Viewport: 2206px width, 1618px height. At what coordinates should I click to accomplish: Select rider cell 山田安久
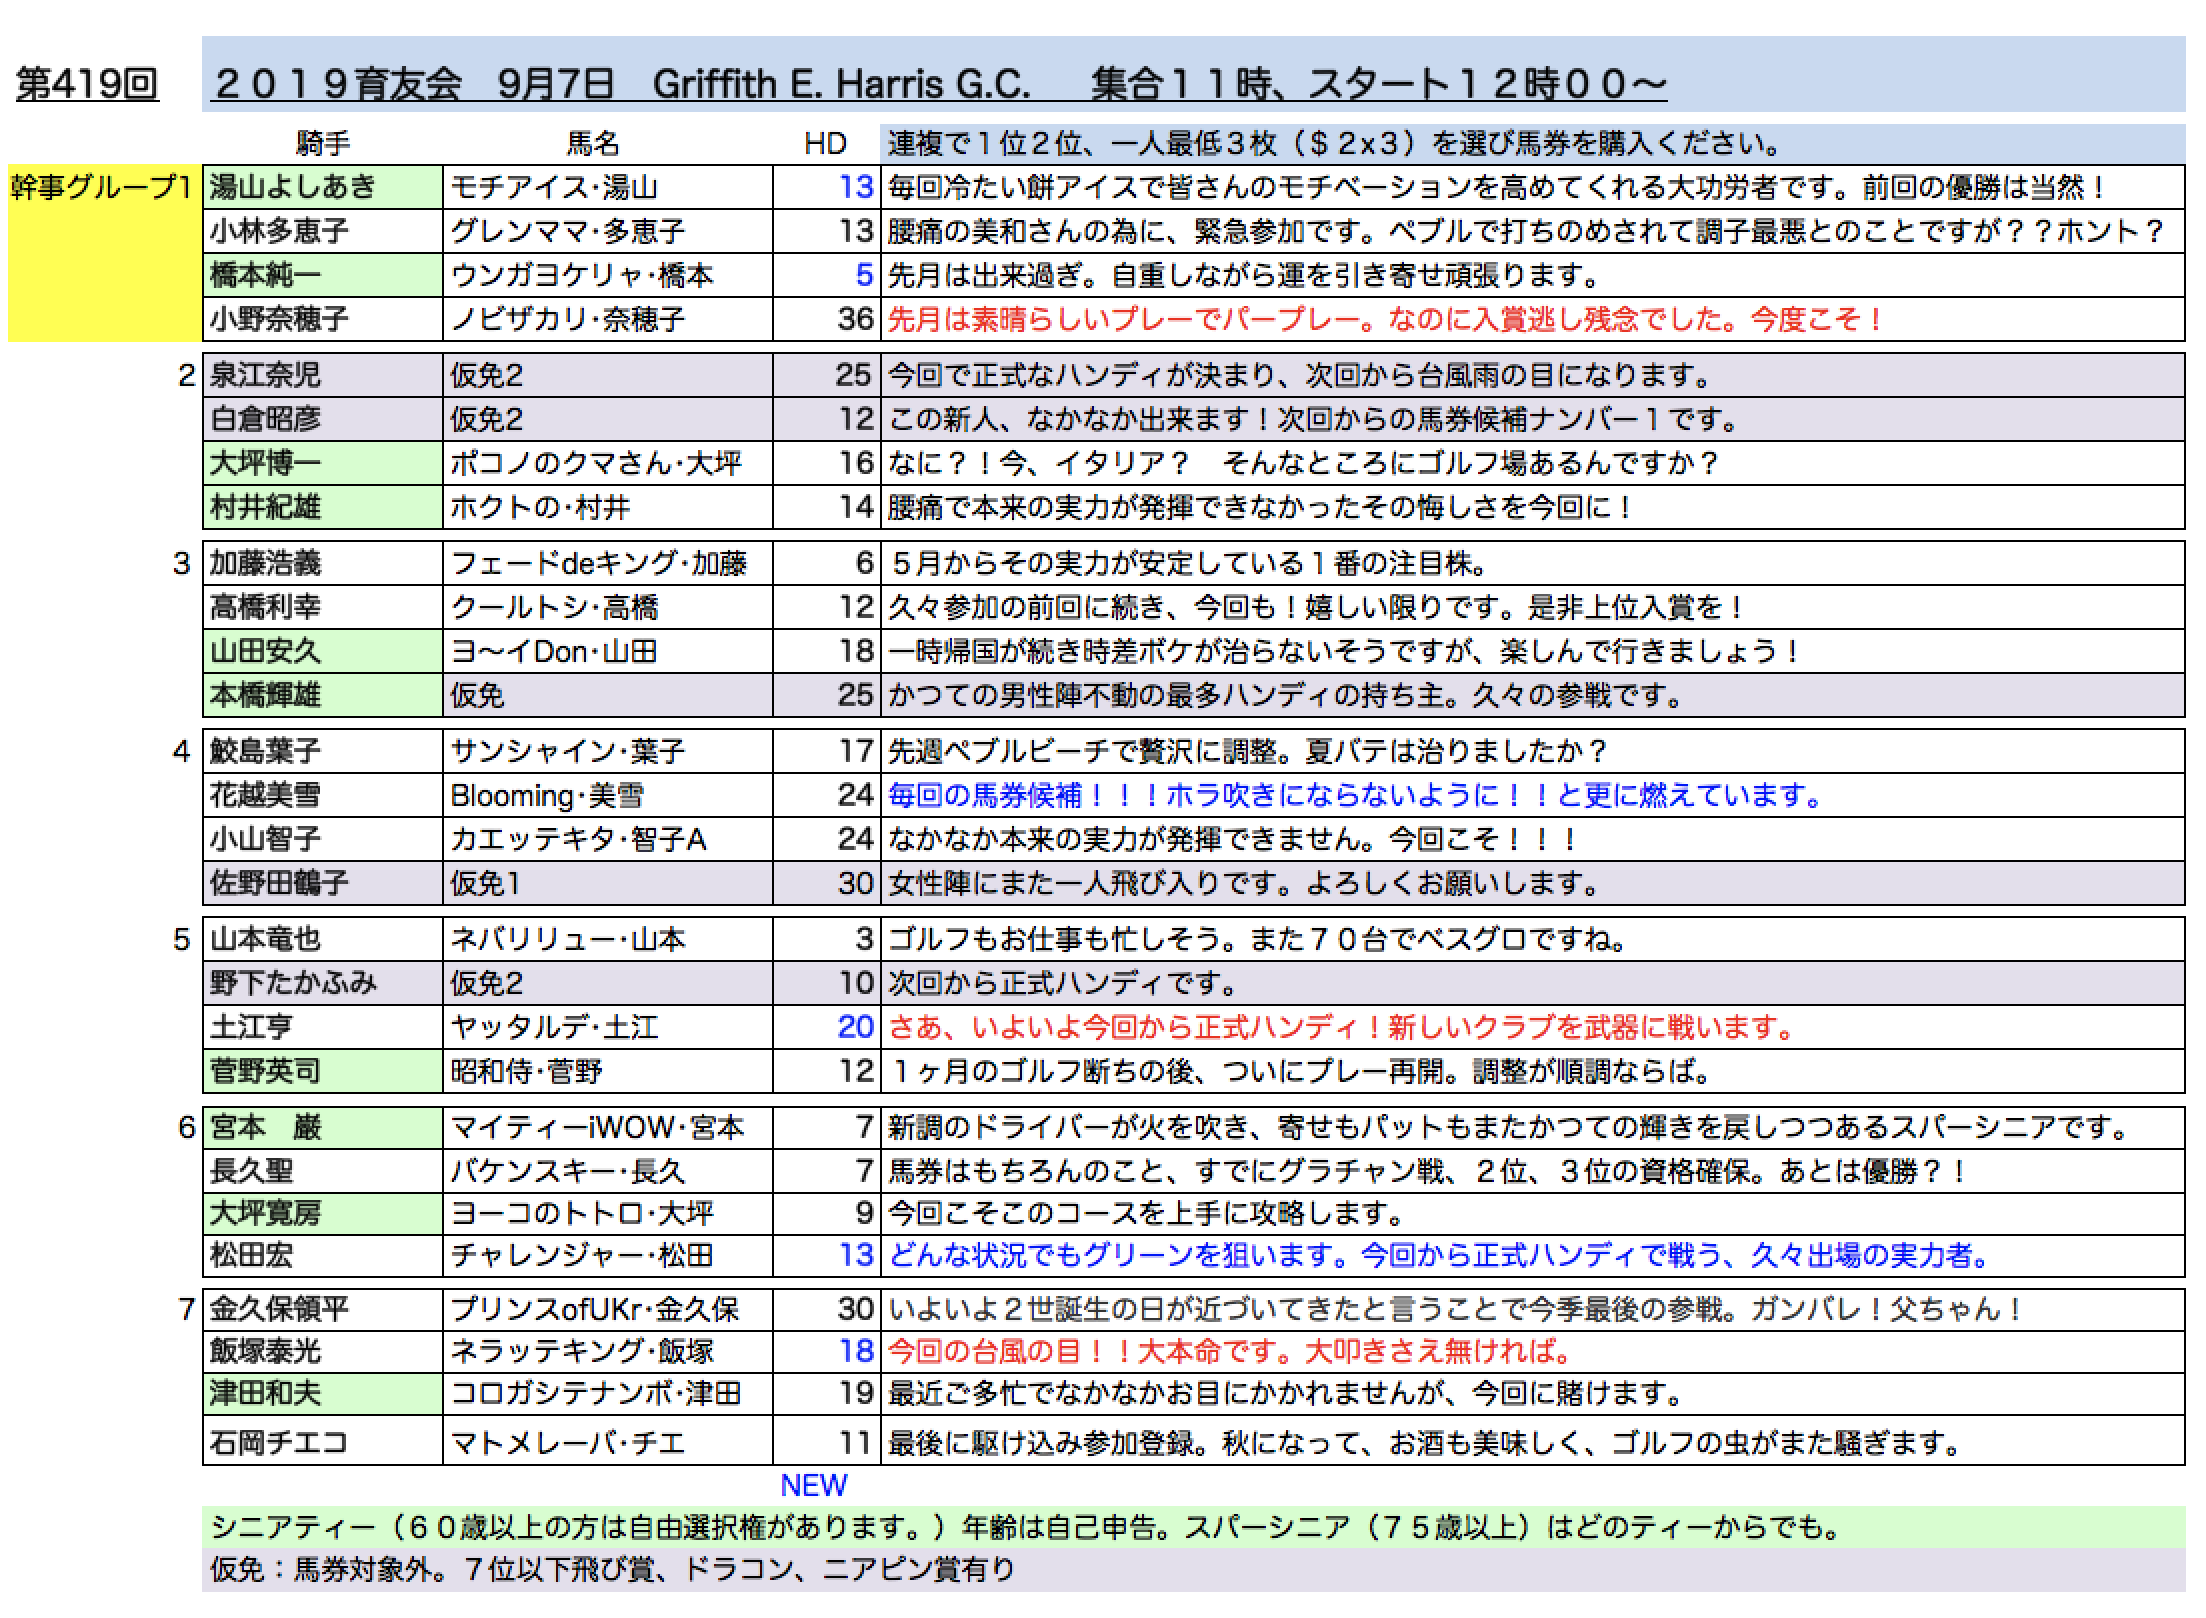pyautogui.click(x=323, y=651)
